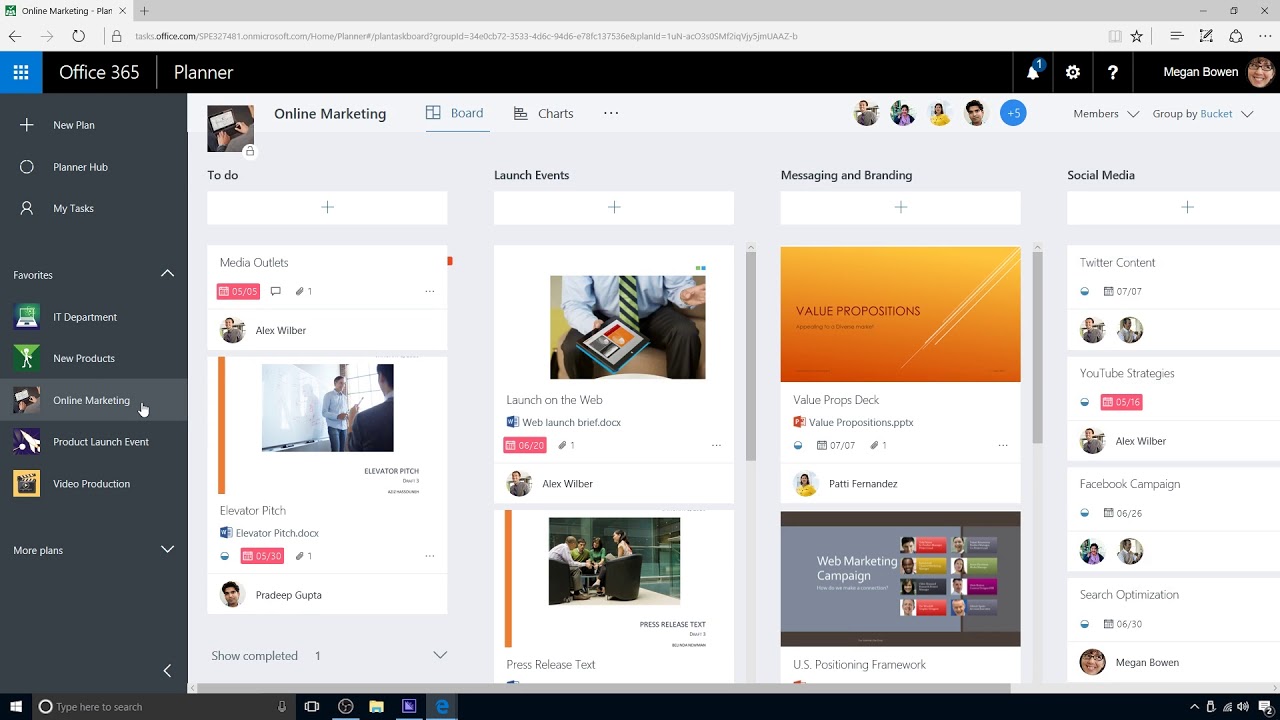Open the Value Propositions slide thumbnail
This screenshot has width=1280, height=720.
tap(901, 314)
